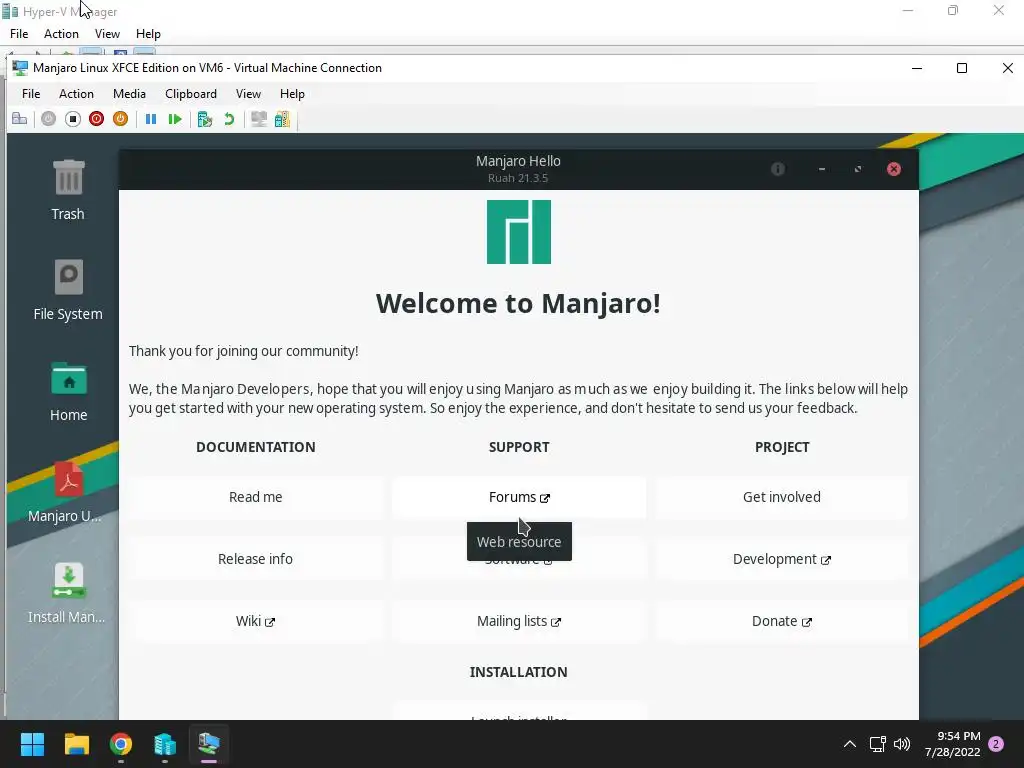Image resolution: width=1024 pixels, height=768 pixels.
Task: Click the greyed-out Start VM icon
Action: point(48,119)
